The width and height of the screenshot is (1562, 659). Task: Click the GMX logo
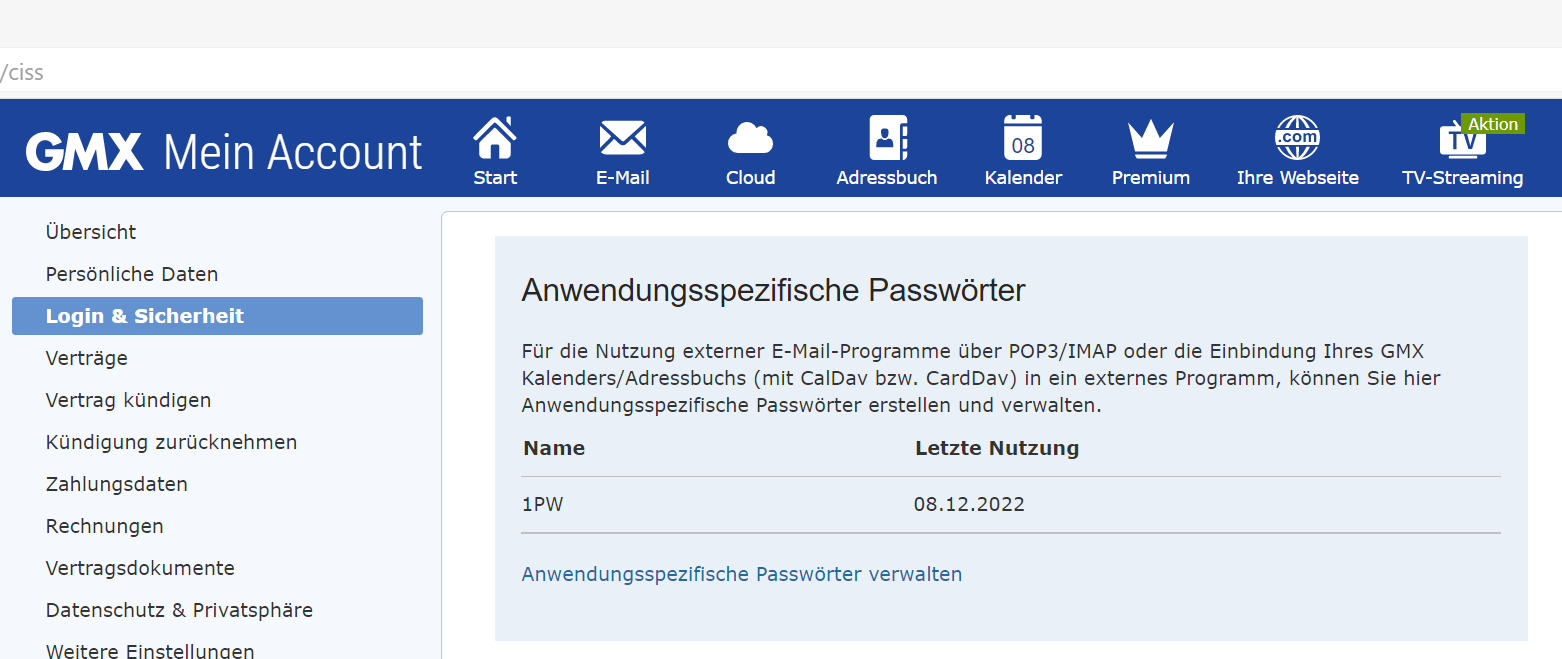pyautogui.click(x=85, y=152)
